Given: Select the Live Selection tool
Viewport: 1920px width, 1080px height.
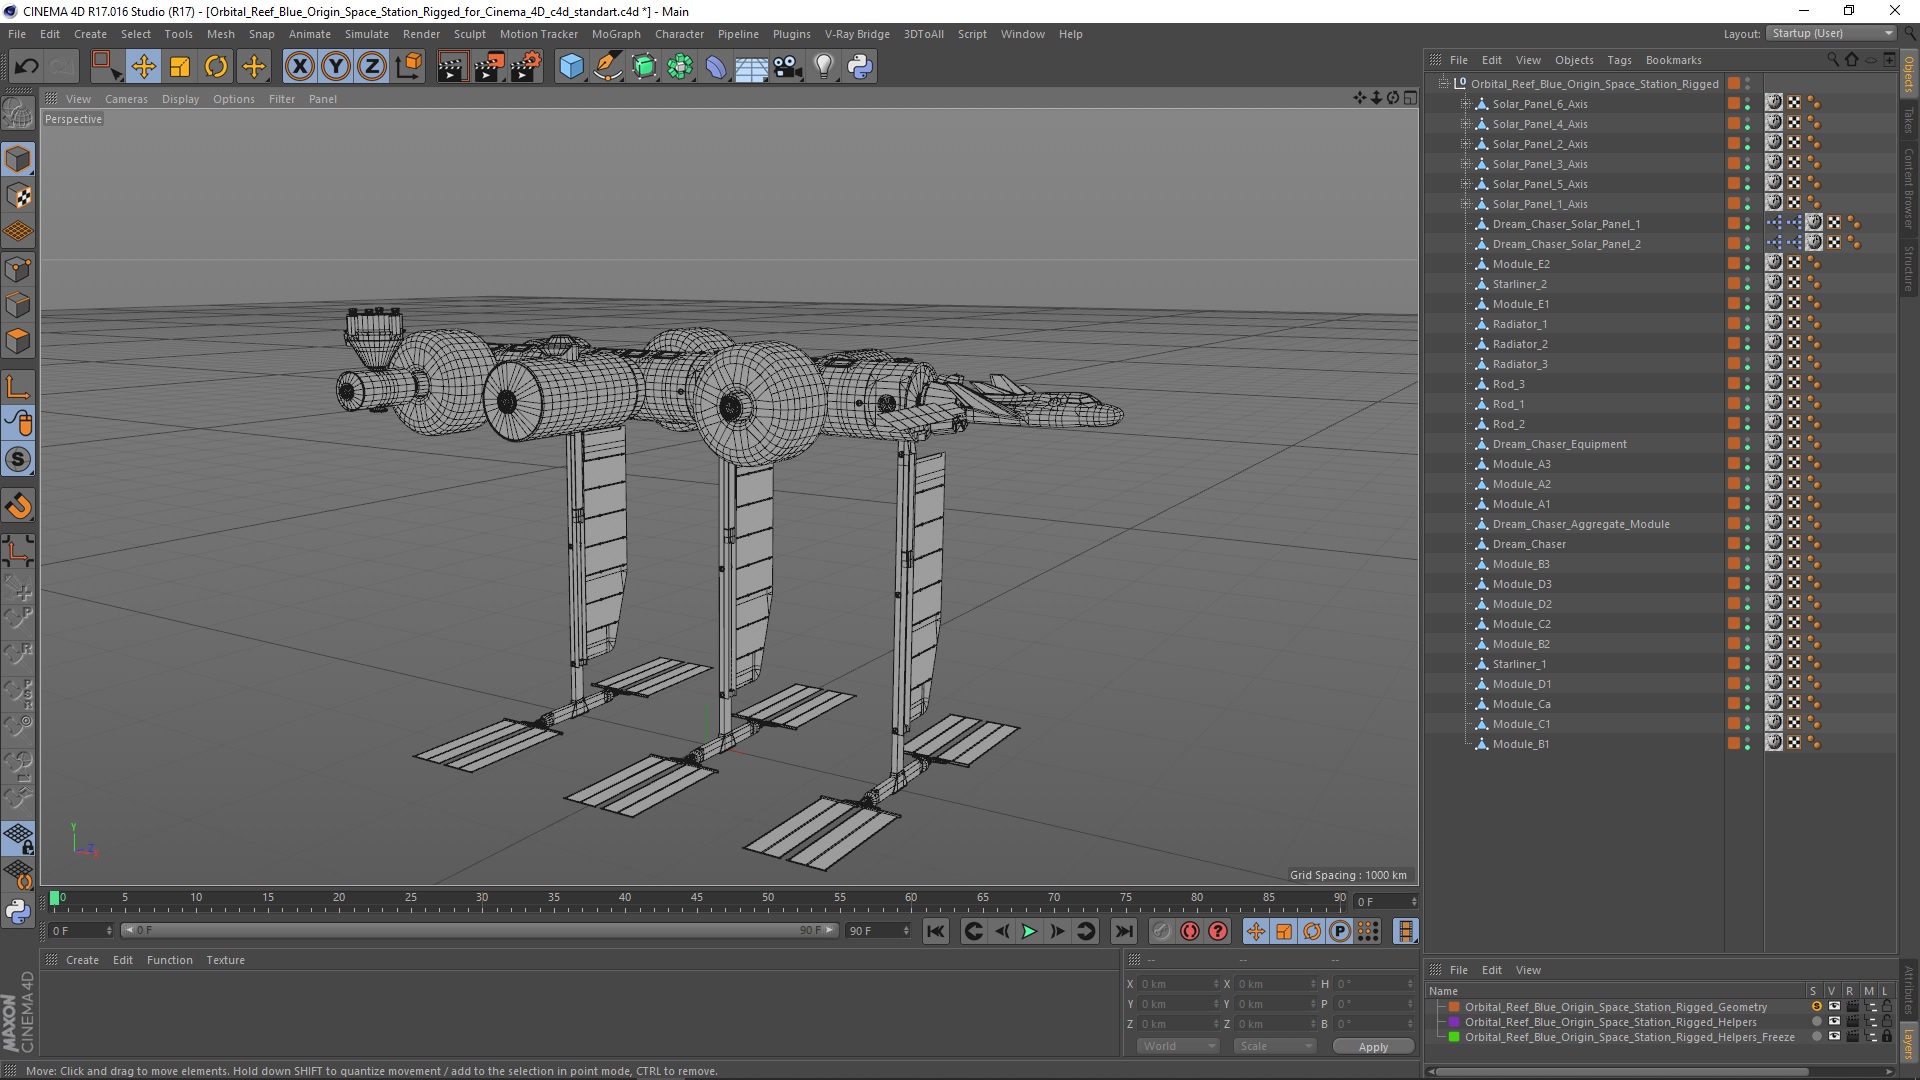Looking at the screenshot, I should (x=105, y=67).
